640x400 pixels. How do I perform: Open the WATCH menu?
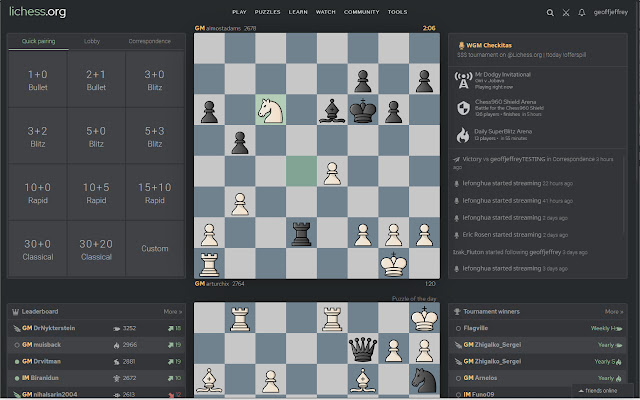point(326,12)
